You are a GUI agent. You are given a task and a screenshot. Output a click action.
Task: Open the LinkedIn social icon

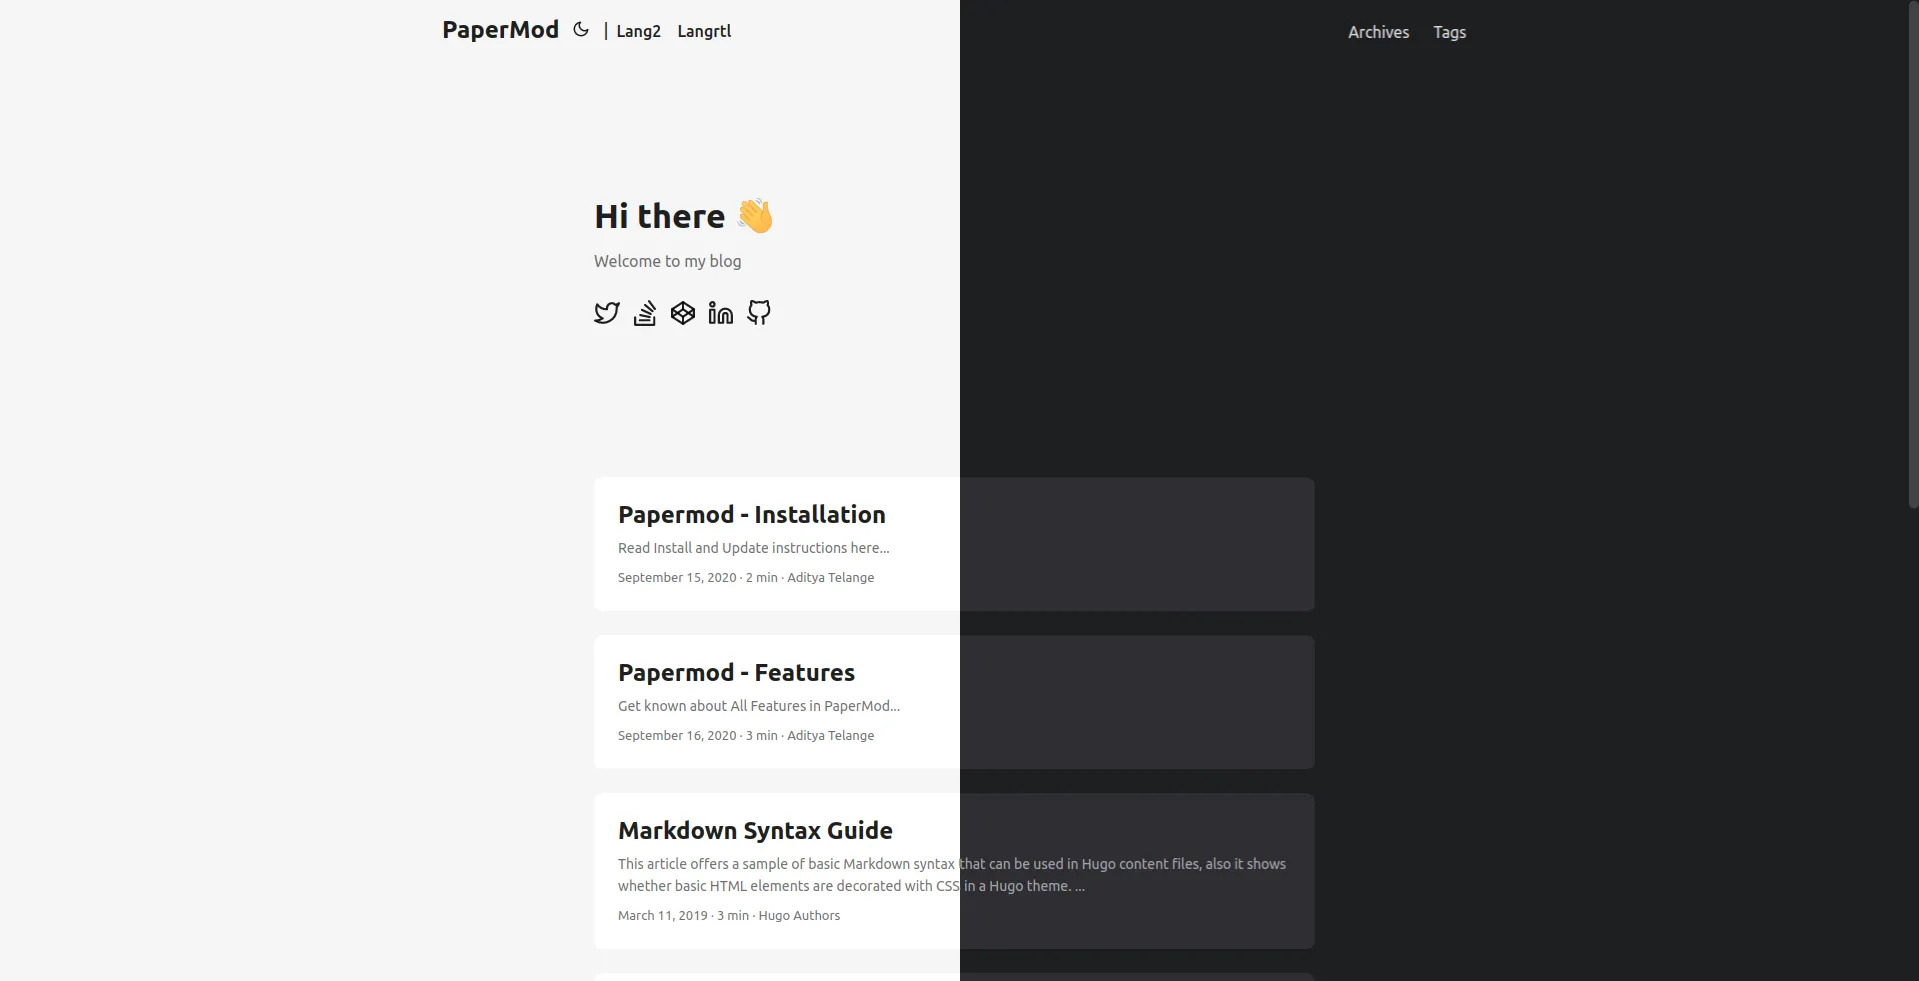point(720,313)
